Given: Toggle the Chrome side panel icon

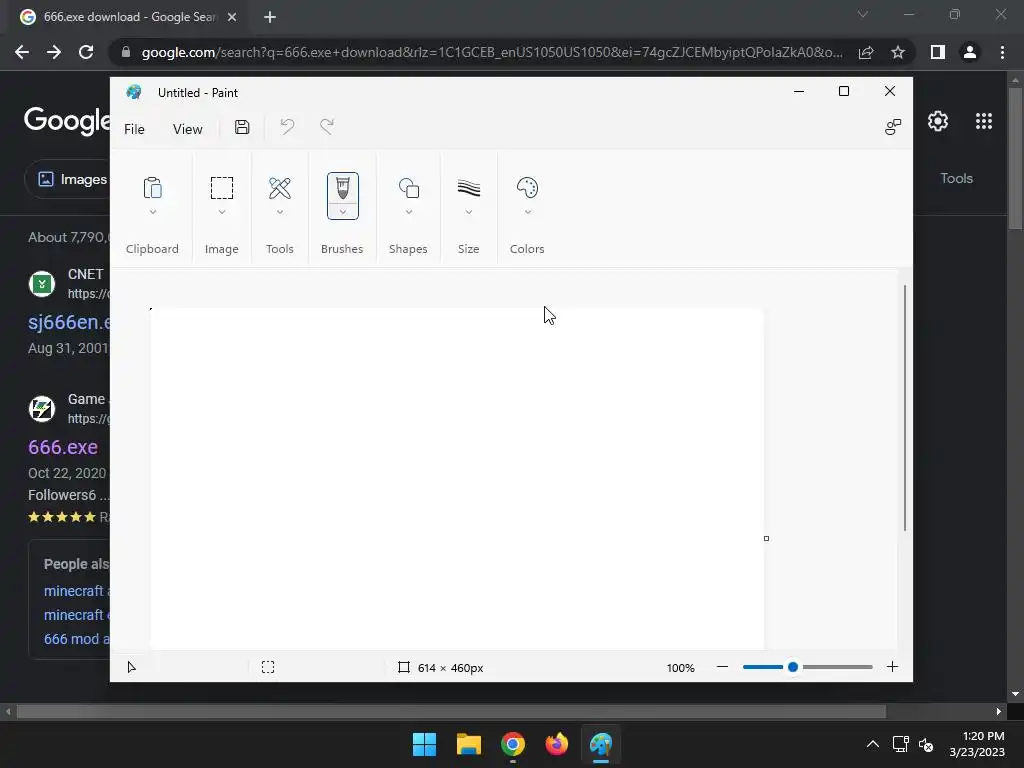Looking at the screenshot, I should pos(938,52).
